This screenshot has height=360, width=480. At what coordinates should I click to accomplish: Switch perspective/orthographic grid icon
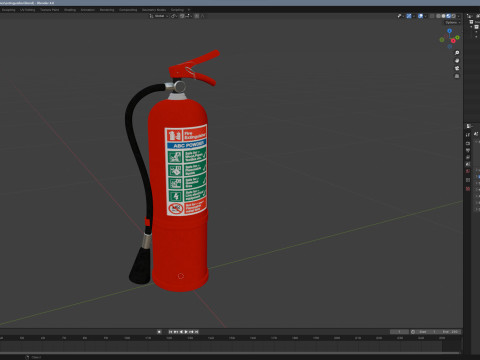tap(457, 76)
